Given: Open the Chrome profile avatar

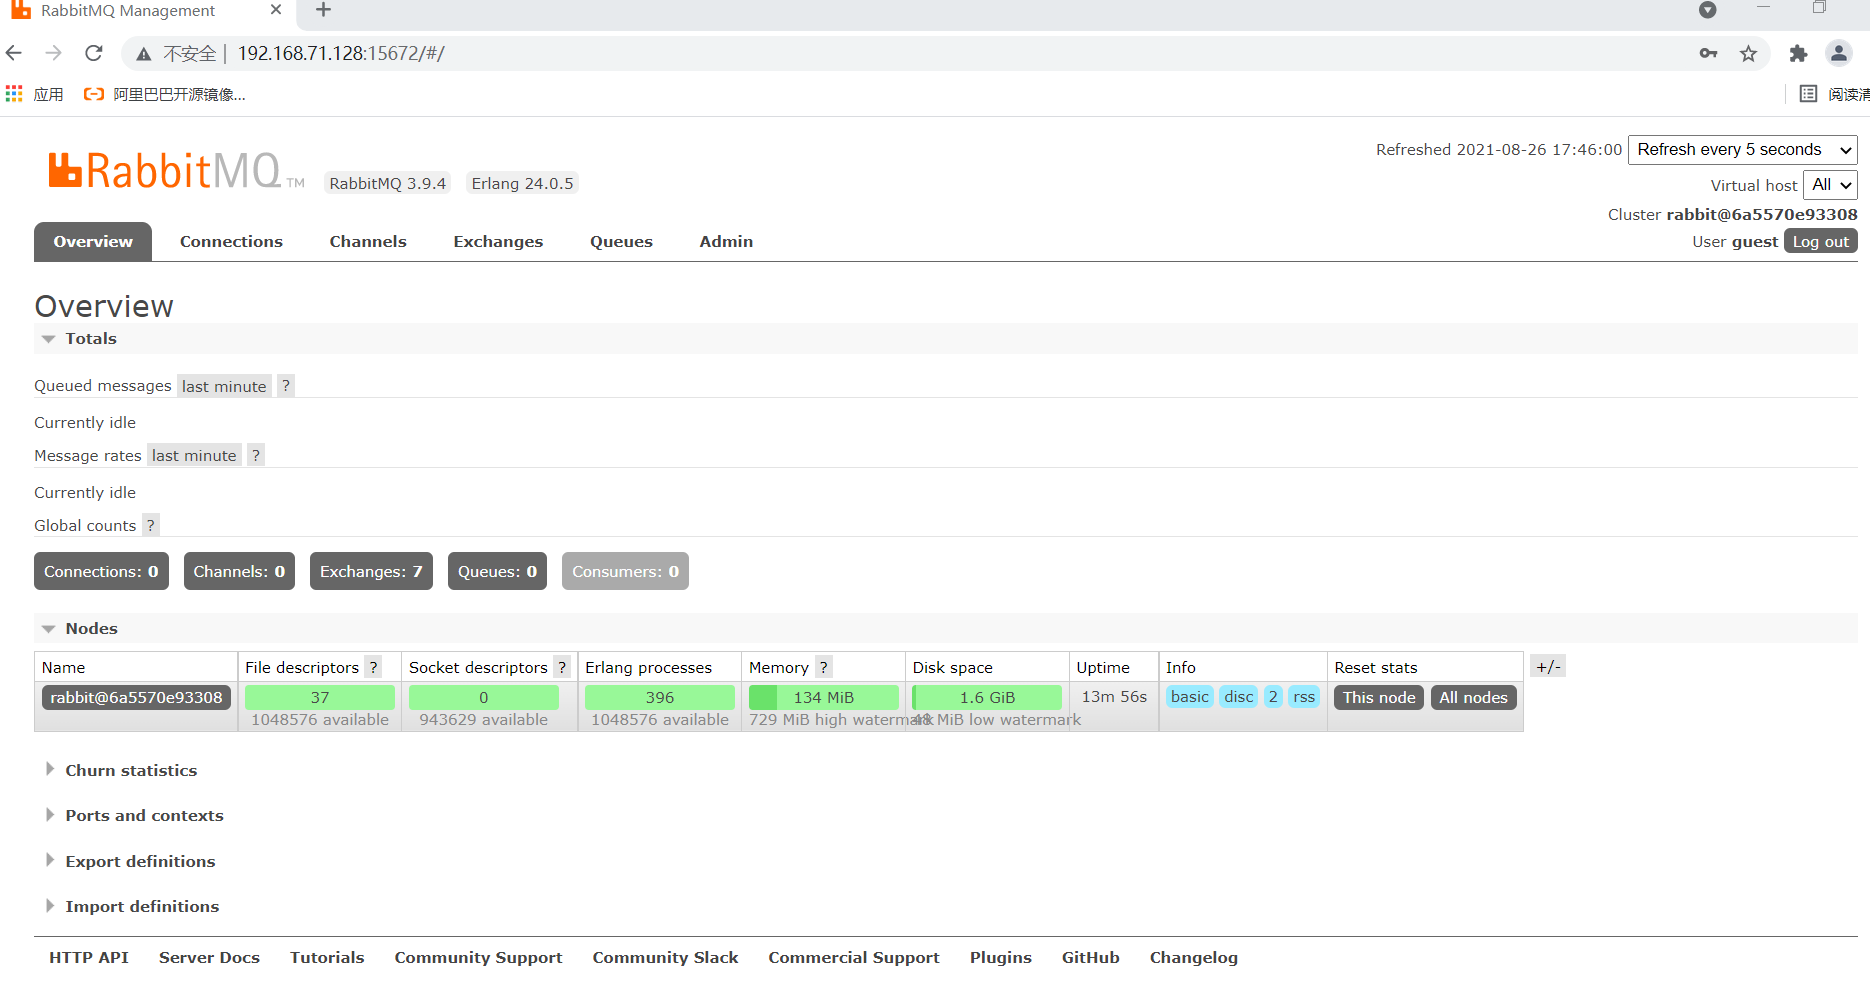Looking at the screenshot, I should (1839, 53).
